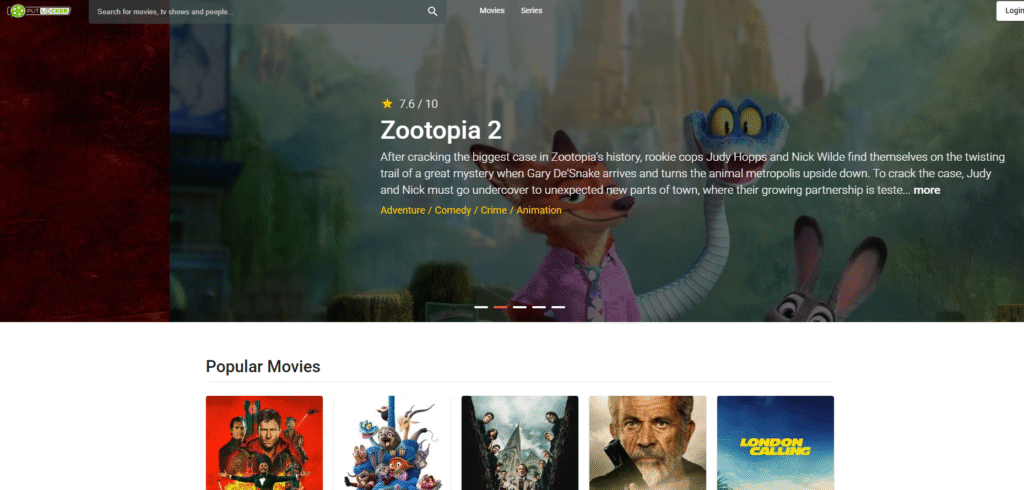Open the Zootopia 2 title link
This screenshot has height=490, width=1024.
point(441,131)
